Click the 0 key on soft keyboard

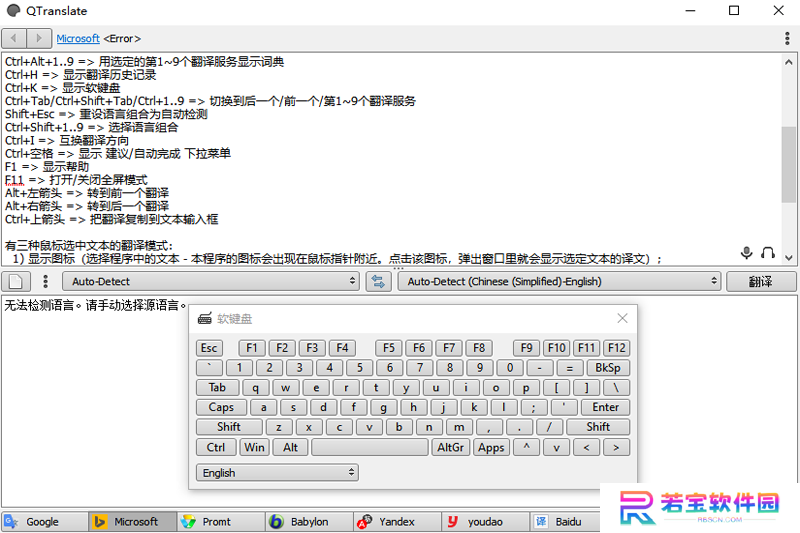[510, 368]
